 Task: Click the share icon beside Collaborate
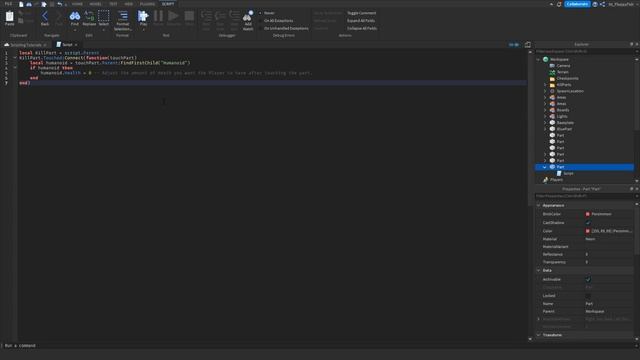coord(602,4)
